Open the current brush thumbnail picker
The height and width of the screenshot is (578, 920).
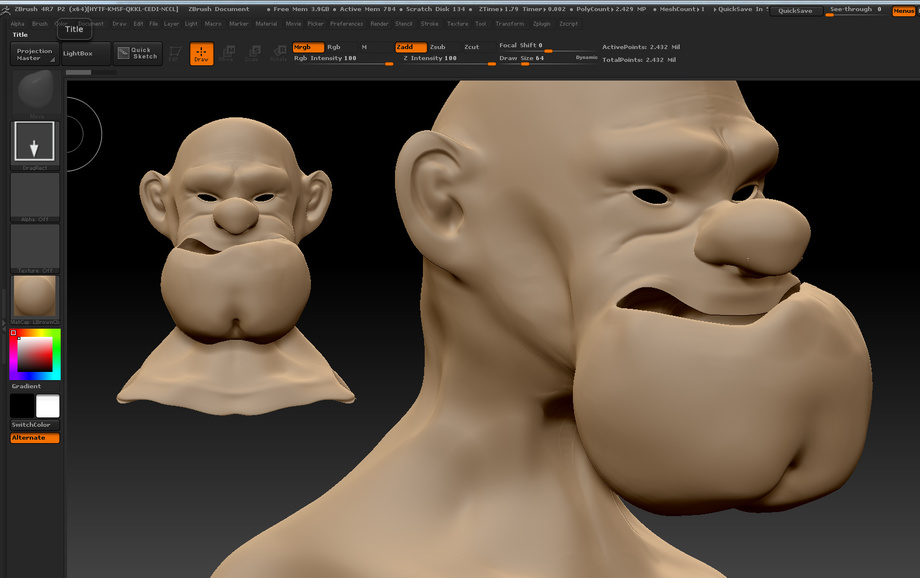tap(35, 91)
